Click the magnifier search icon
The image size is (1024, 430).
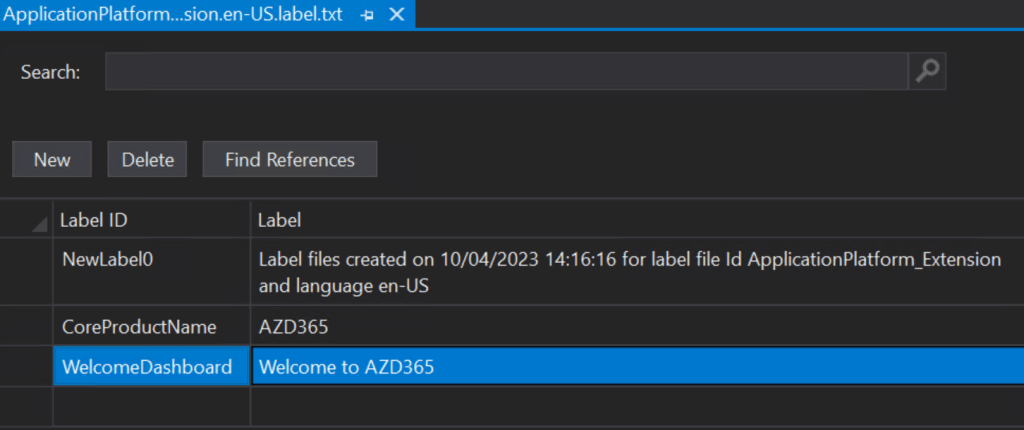coord(927,72)
